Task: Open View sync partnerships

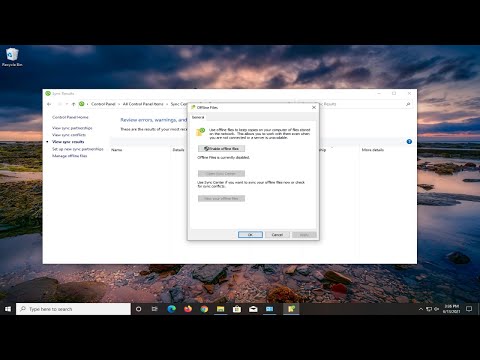Action: 72,128
